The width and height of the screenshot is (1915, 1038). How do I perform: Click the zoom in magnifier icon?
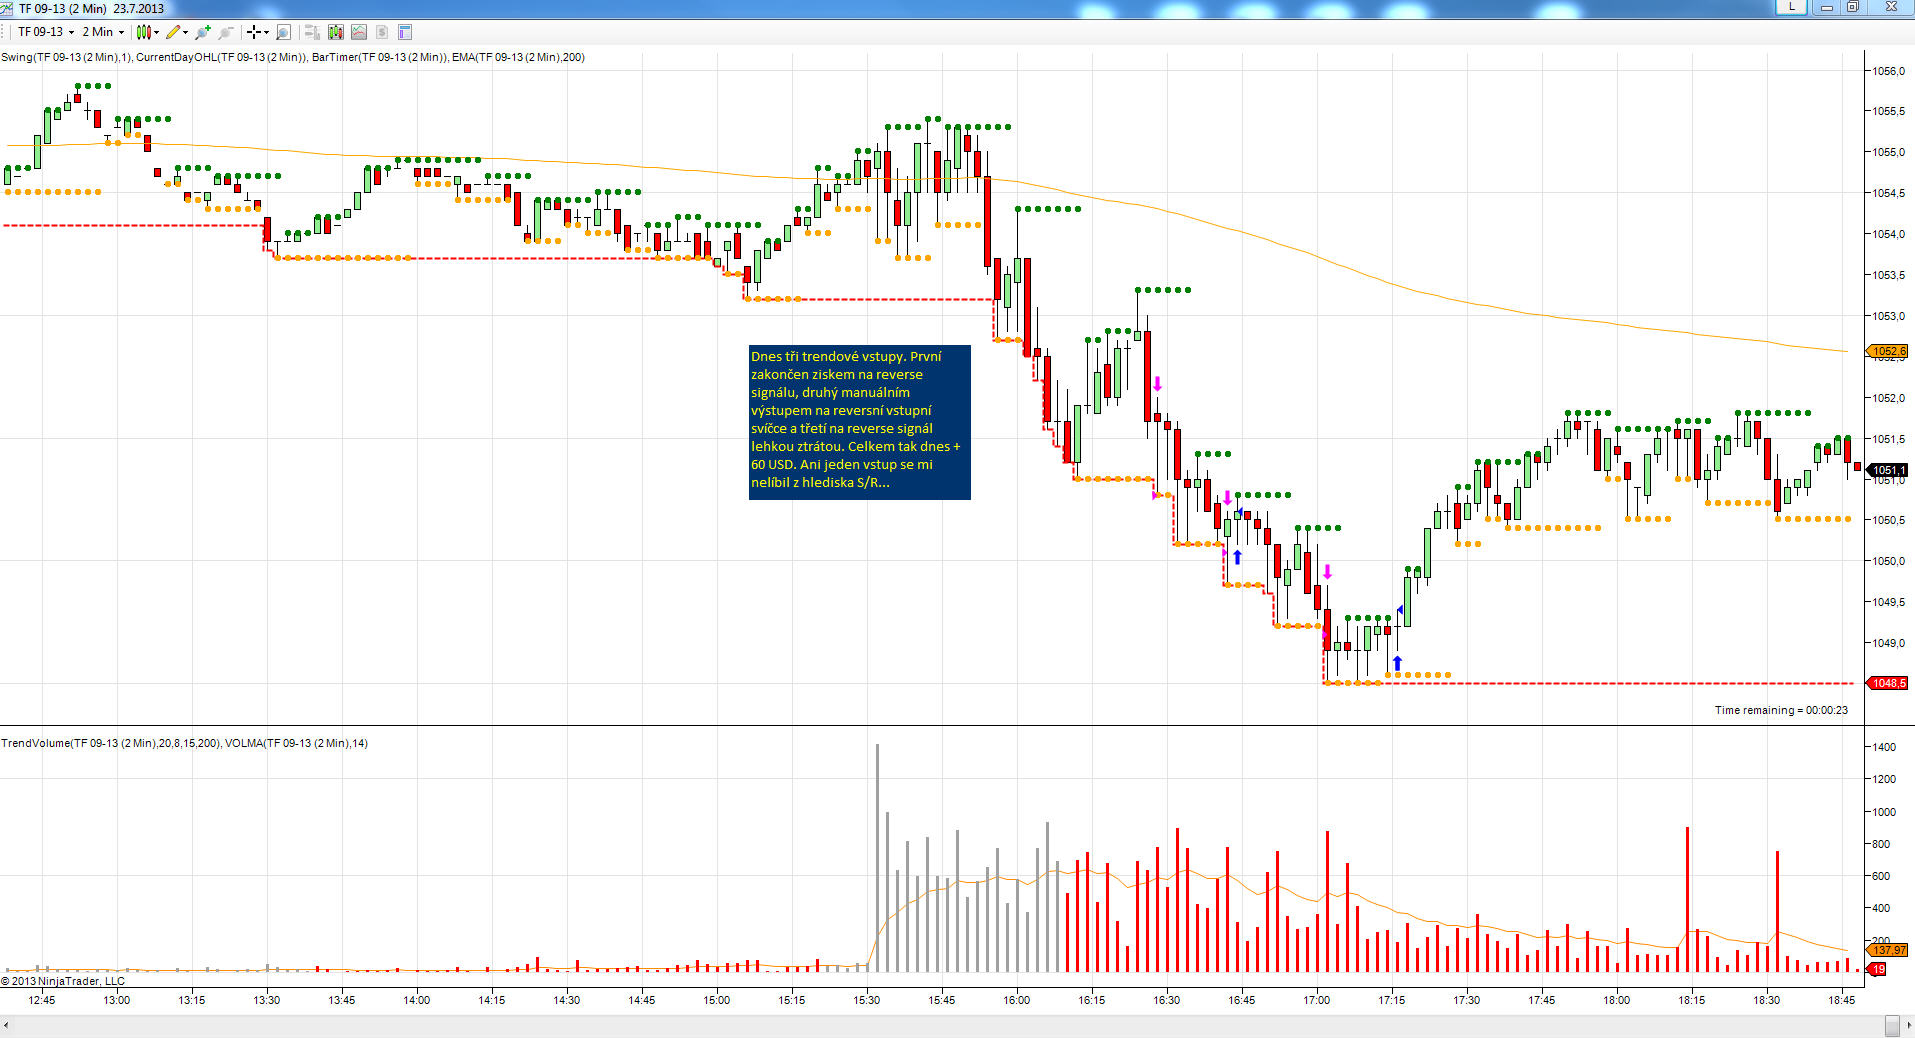(203, 32)
